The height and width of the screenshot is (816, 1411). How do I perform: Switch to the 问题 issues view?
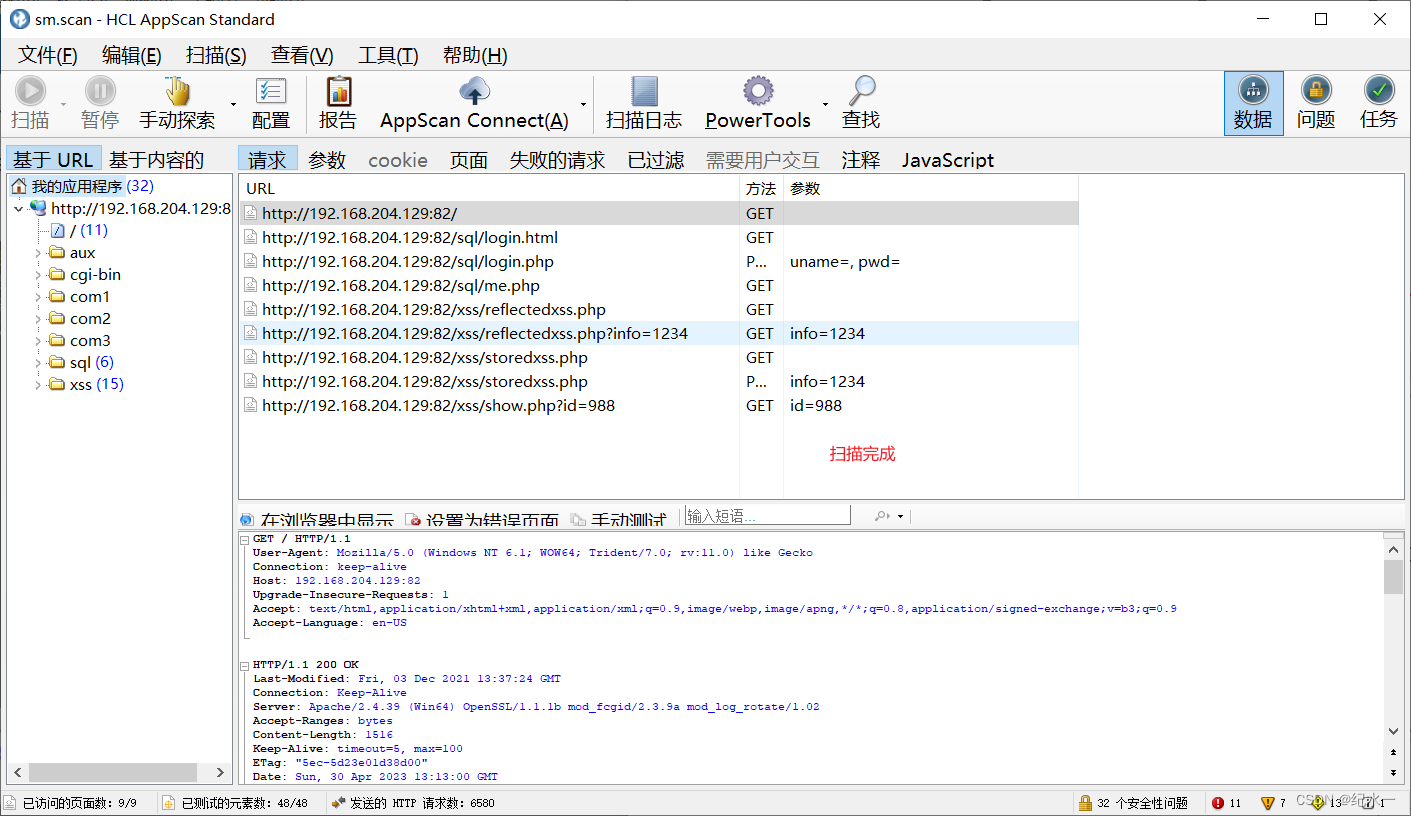click(x=1316, y=103)
